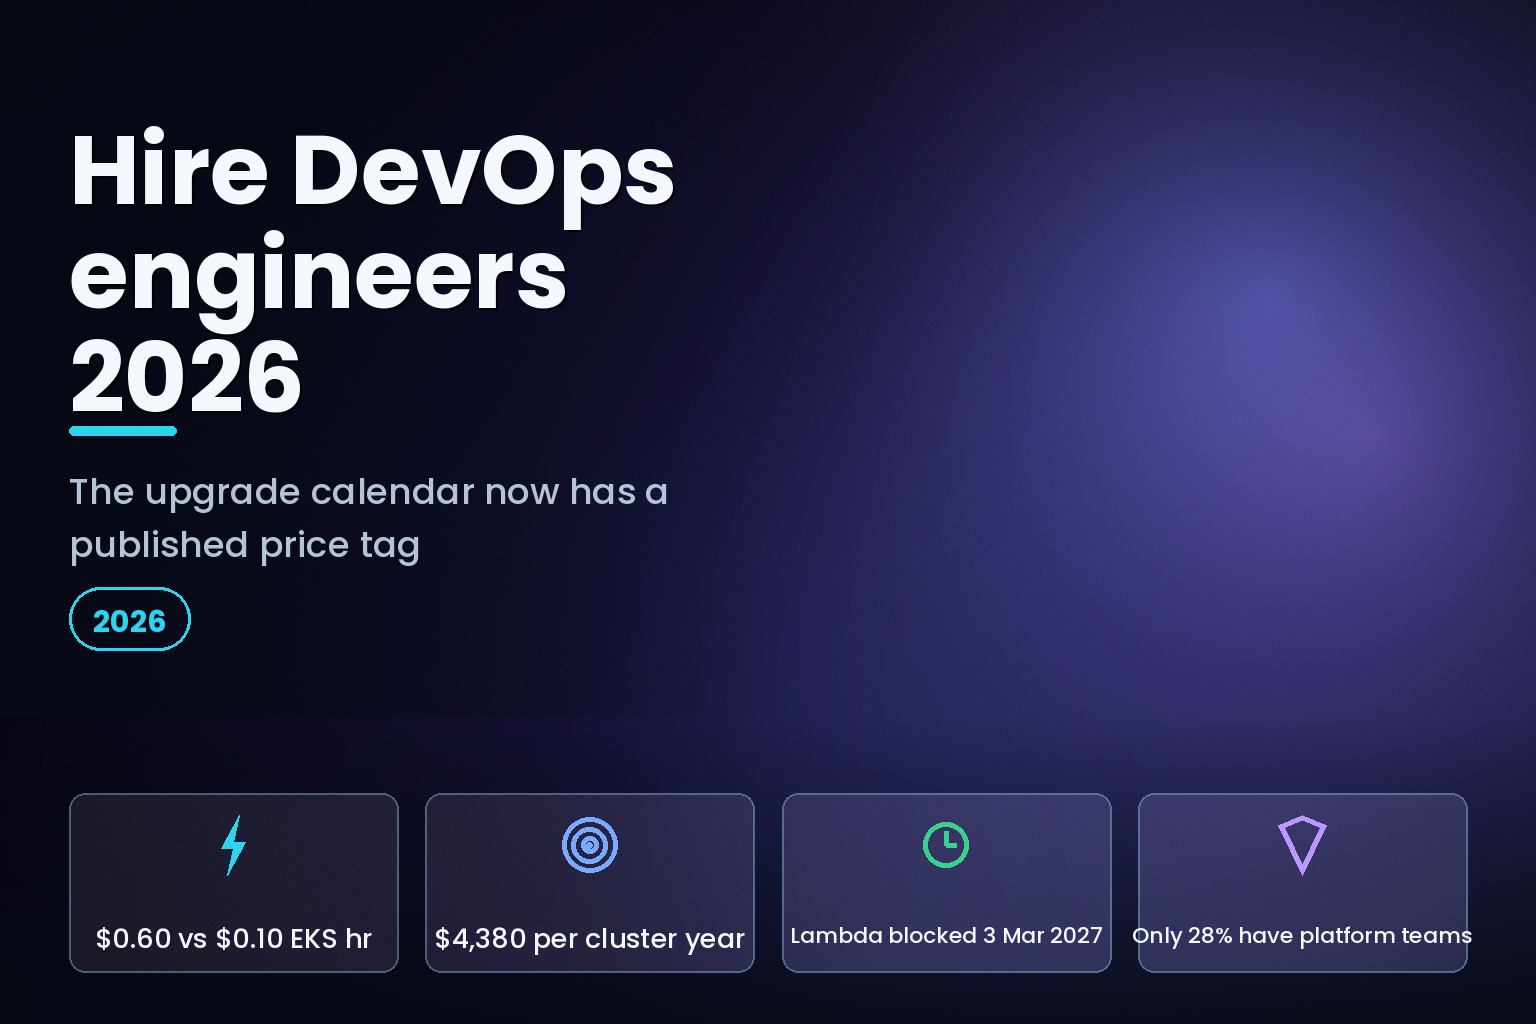
Task: Click the cyan lightning bolt icon
Action: pos(233,845)
